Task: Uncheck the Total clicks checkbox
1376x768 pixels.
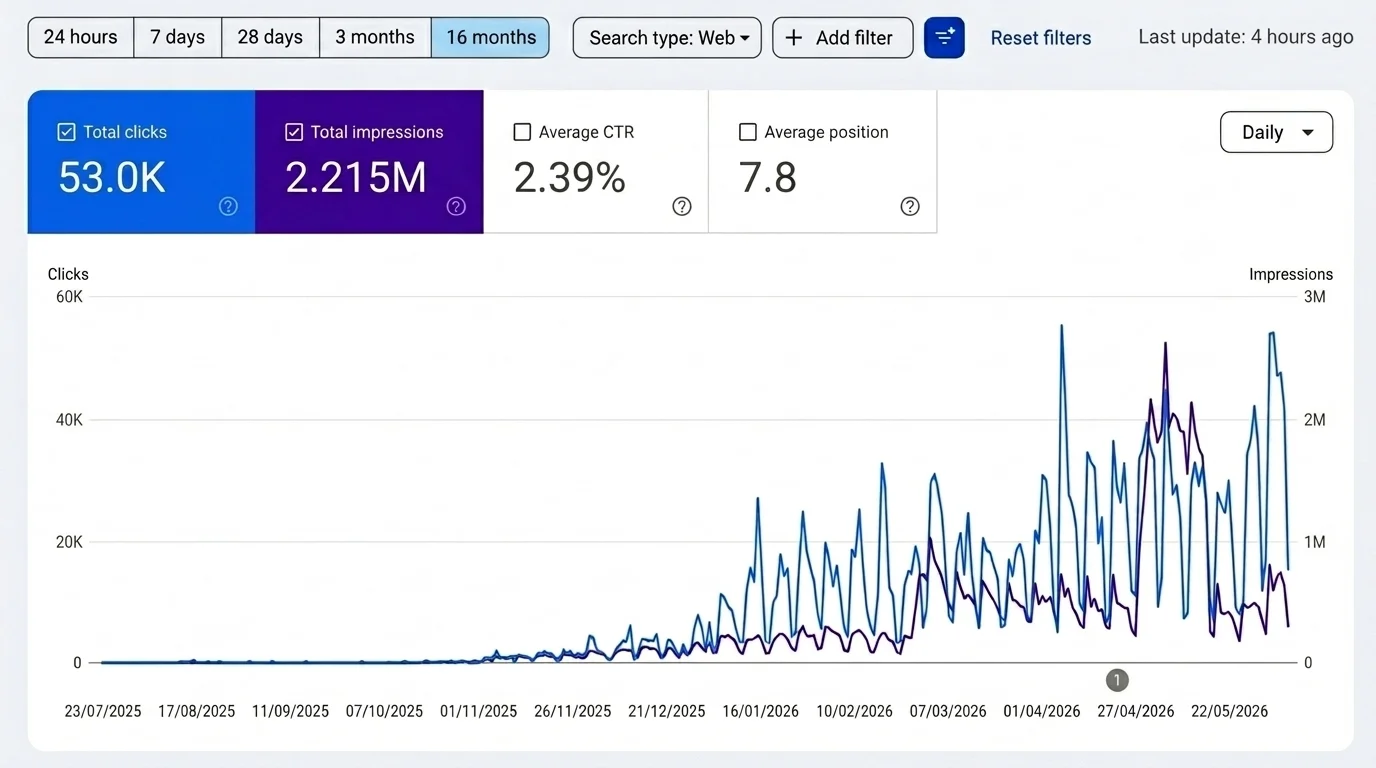Action: click(66, 132)
